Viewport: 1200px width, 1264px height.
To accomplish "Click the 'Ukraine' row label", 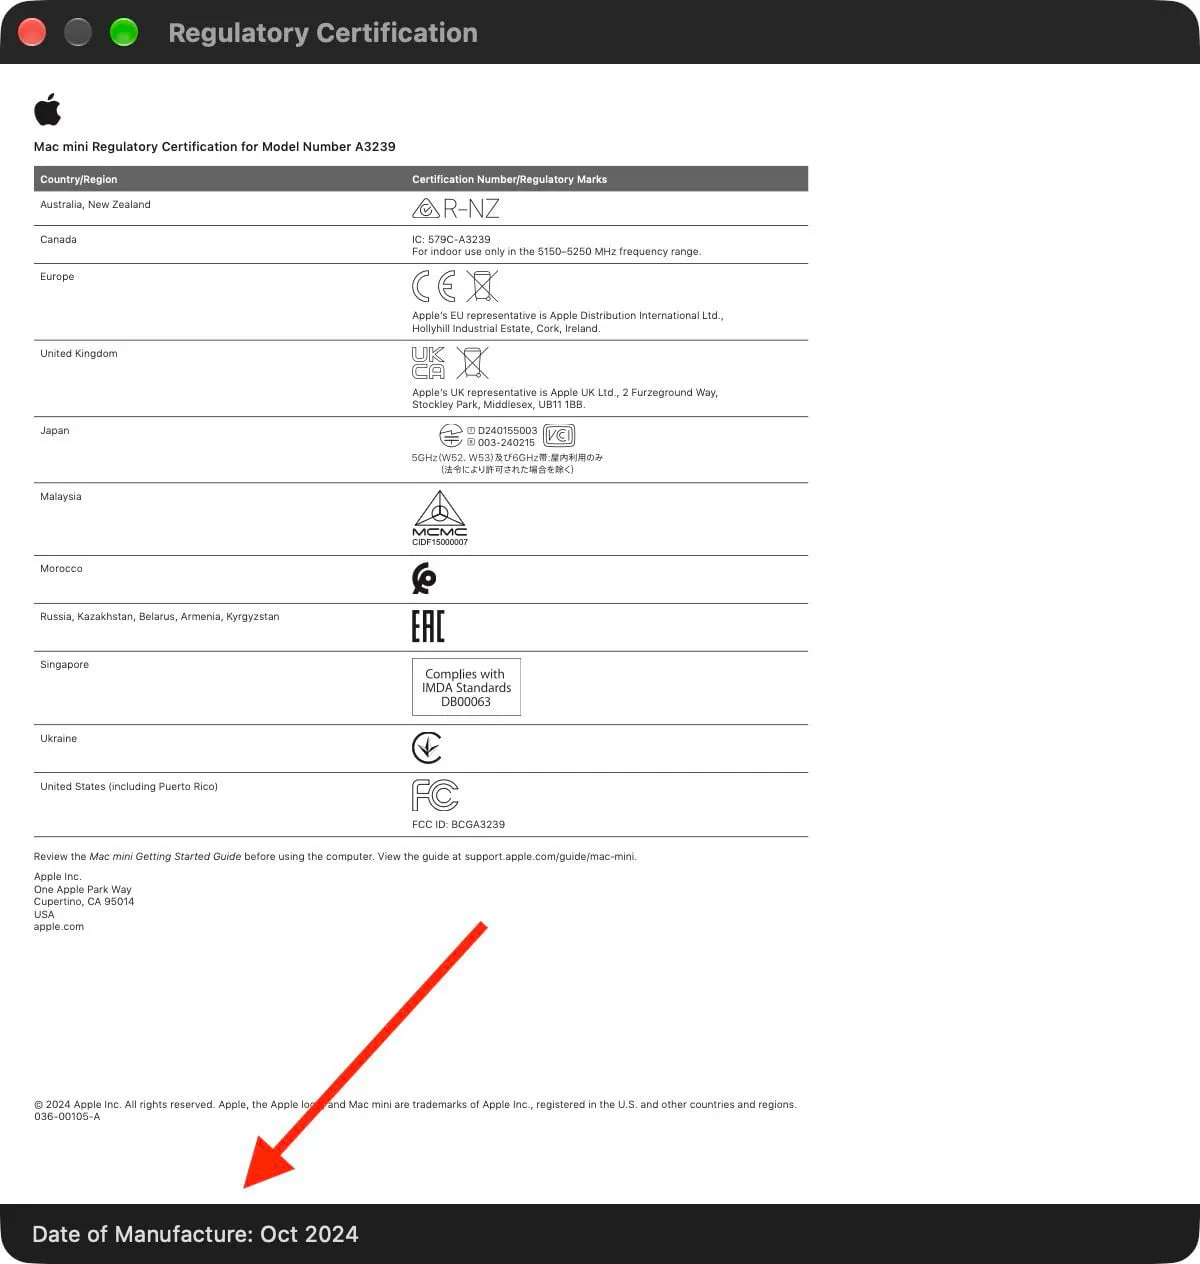I will coord(58,739).
